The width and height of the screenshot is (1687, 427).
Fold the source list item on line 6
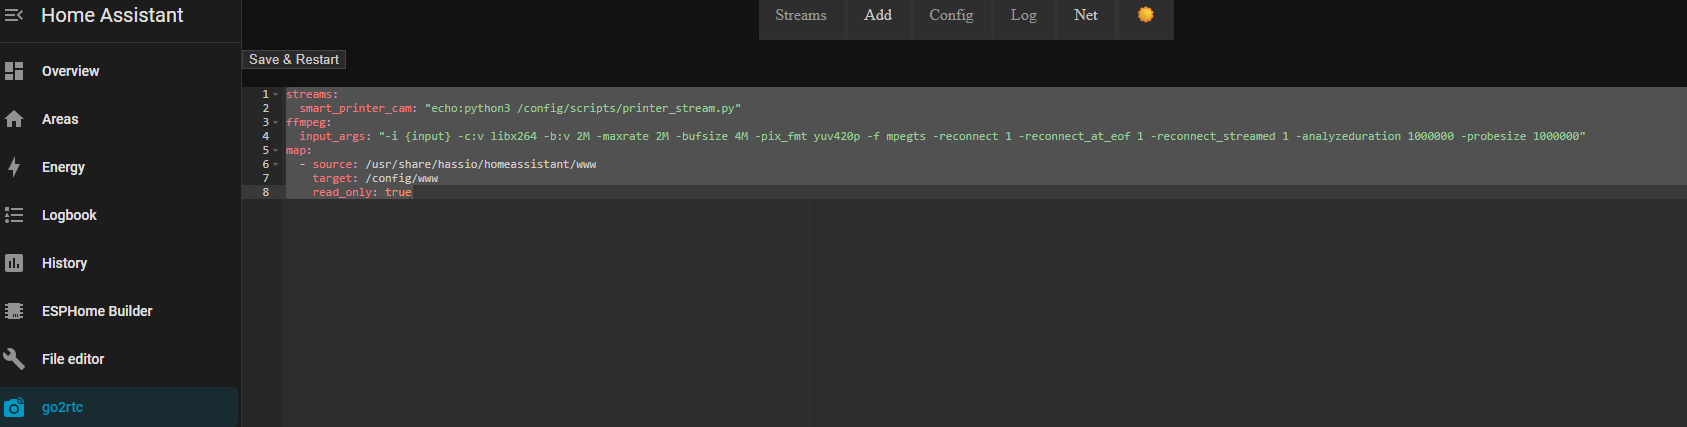(x=276, y=164)
